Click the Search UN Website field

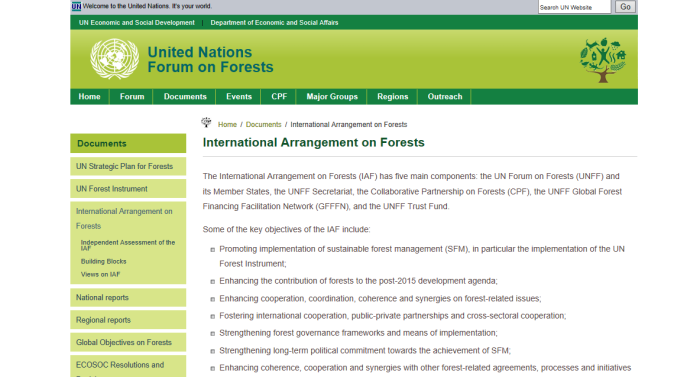click(574, 7)
